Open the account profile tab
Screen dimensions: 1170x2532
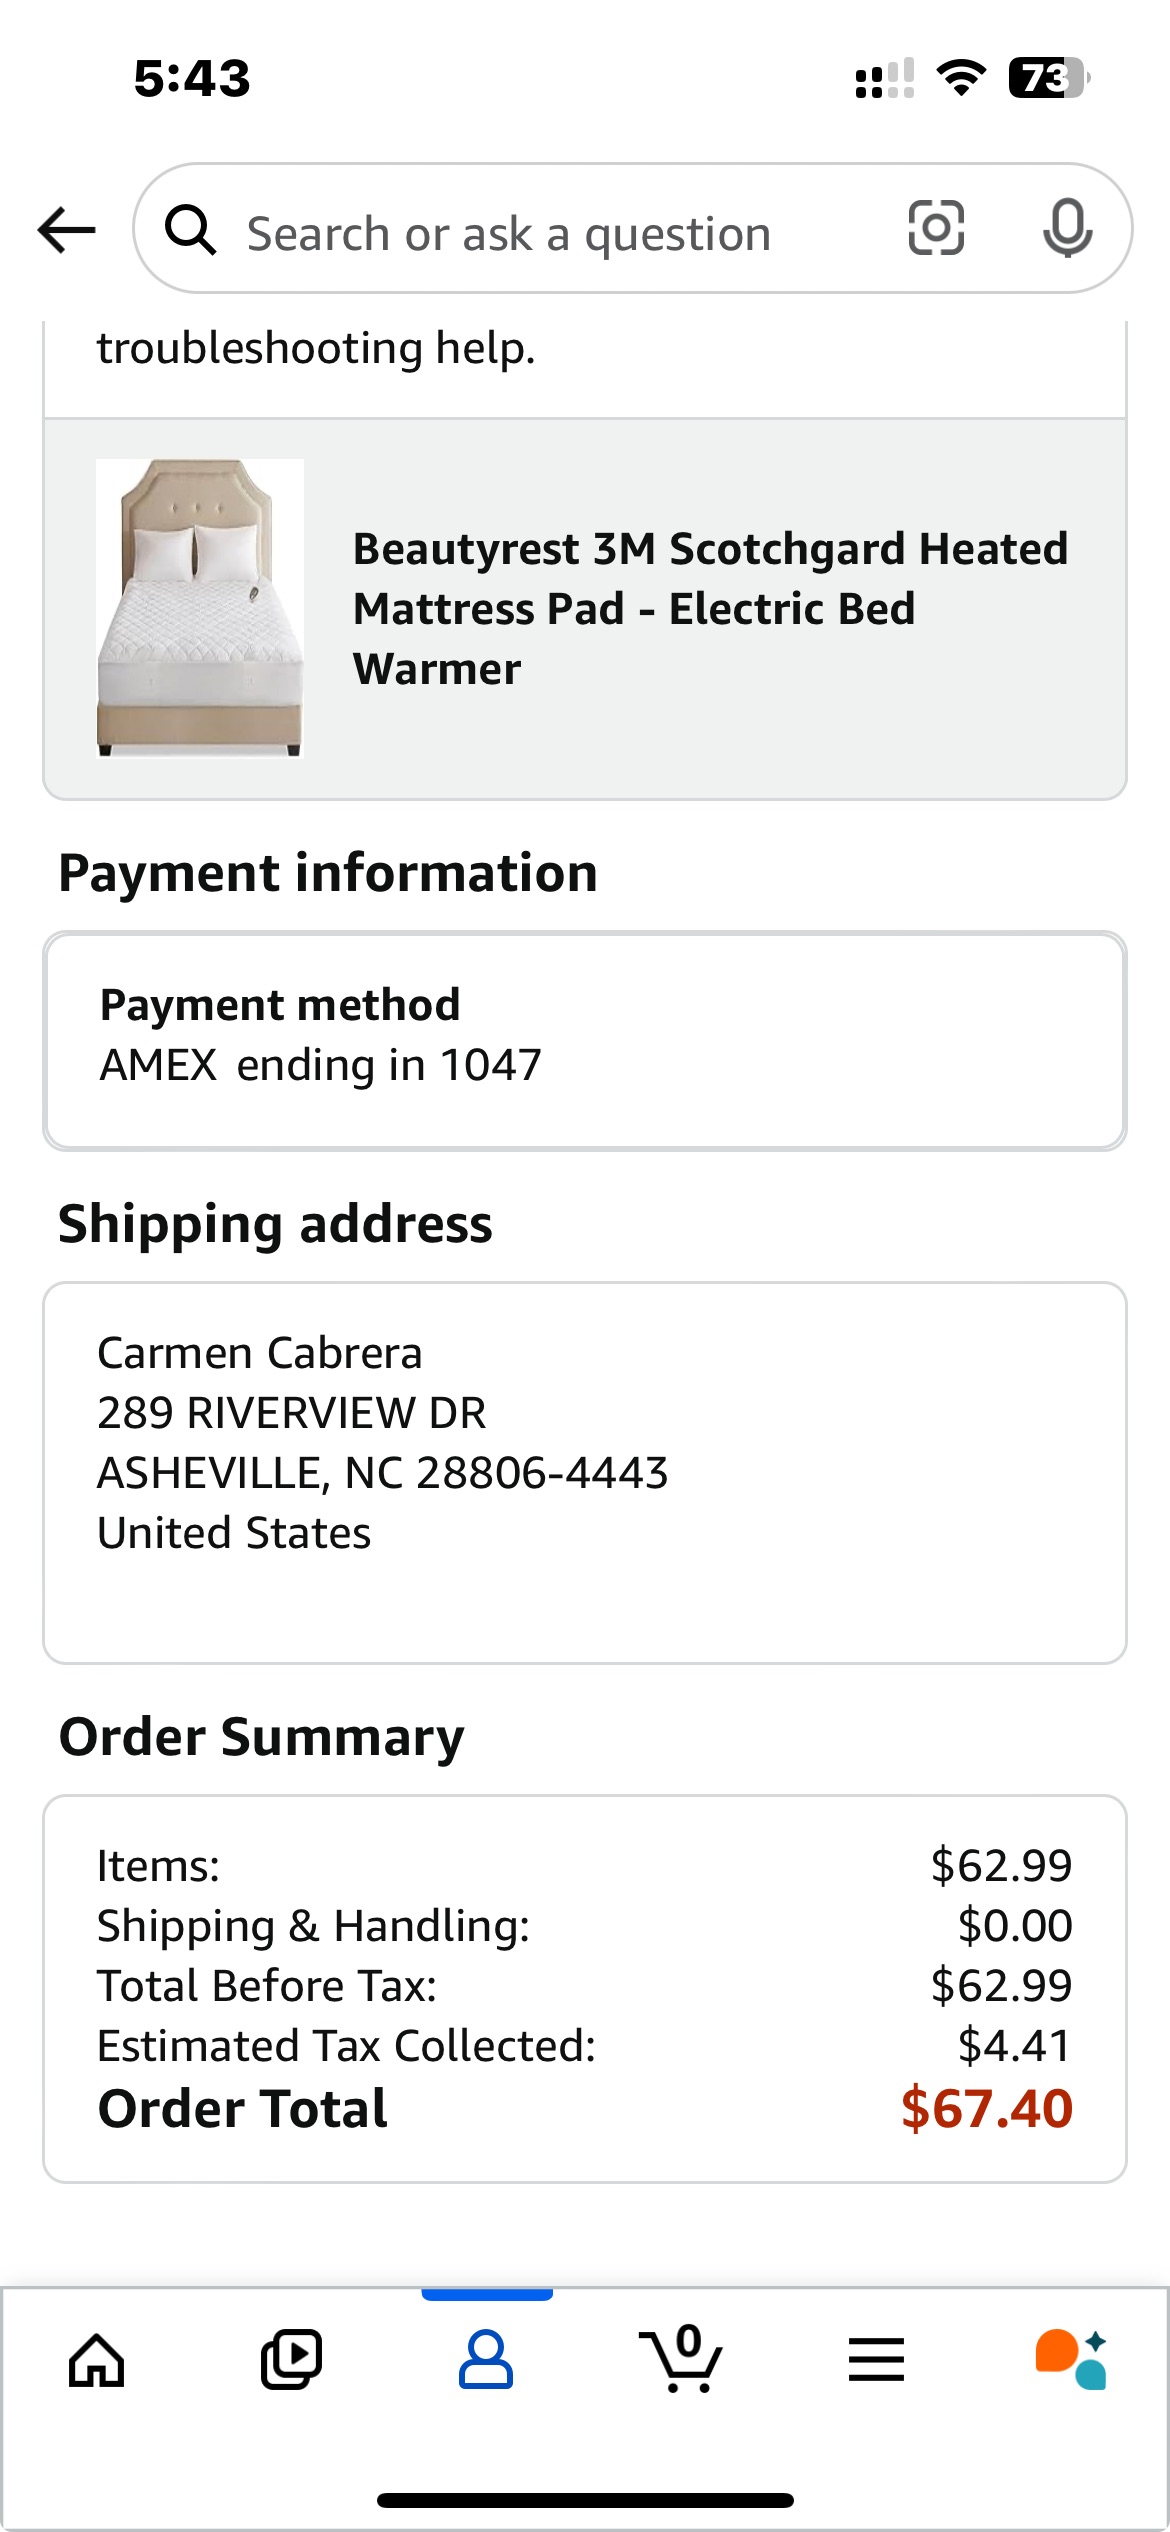click(486, 2360)
